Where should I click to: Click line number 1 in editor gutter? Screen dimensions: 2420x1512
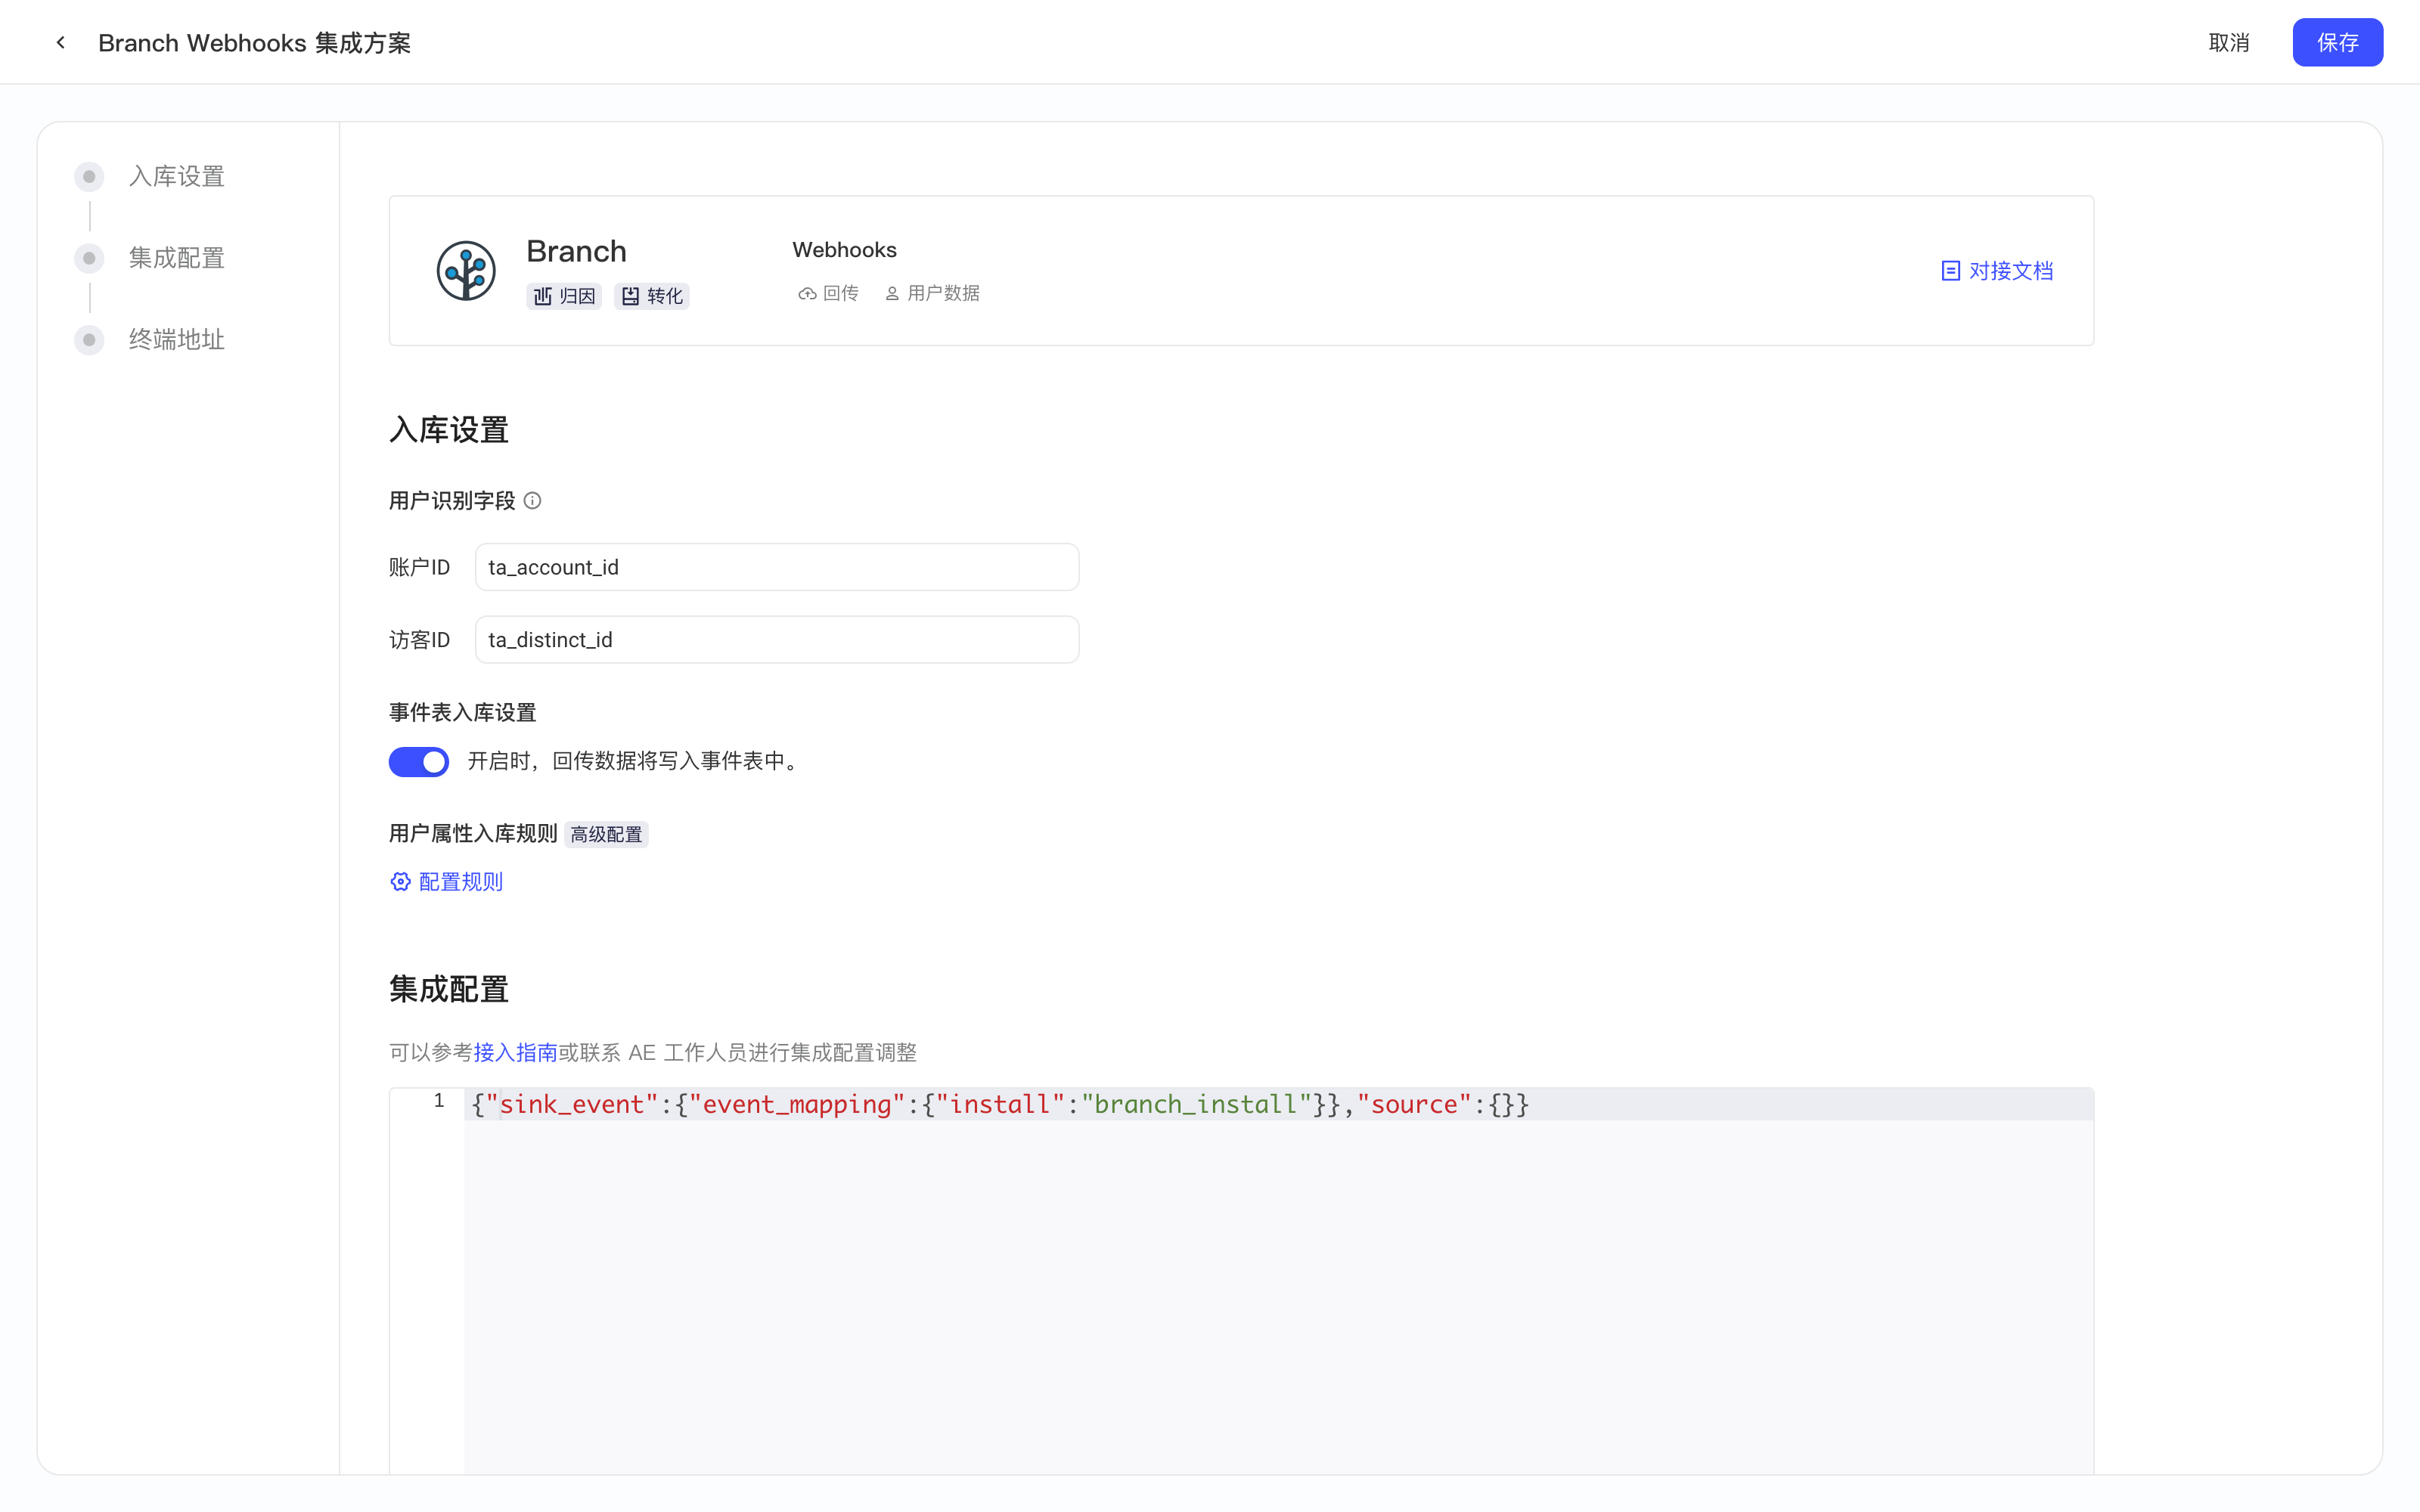click(439, 1101)
